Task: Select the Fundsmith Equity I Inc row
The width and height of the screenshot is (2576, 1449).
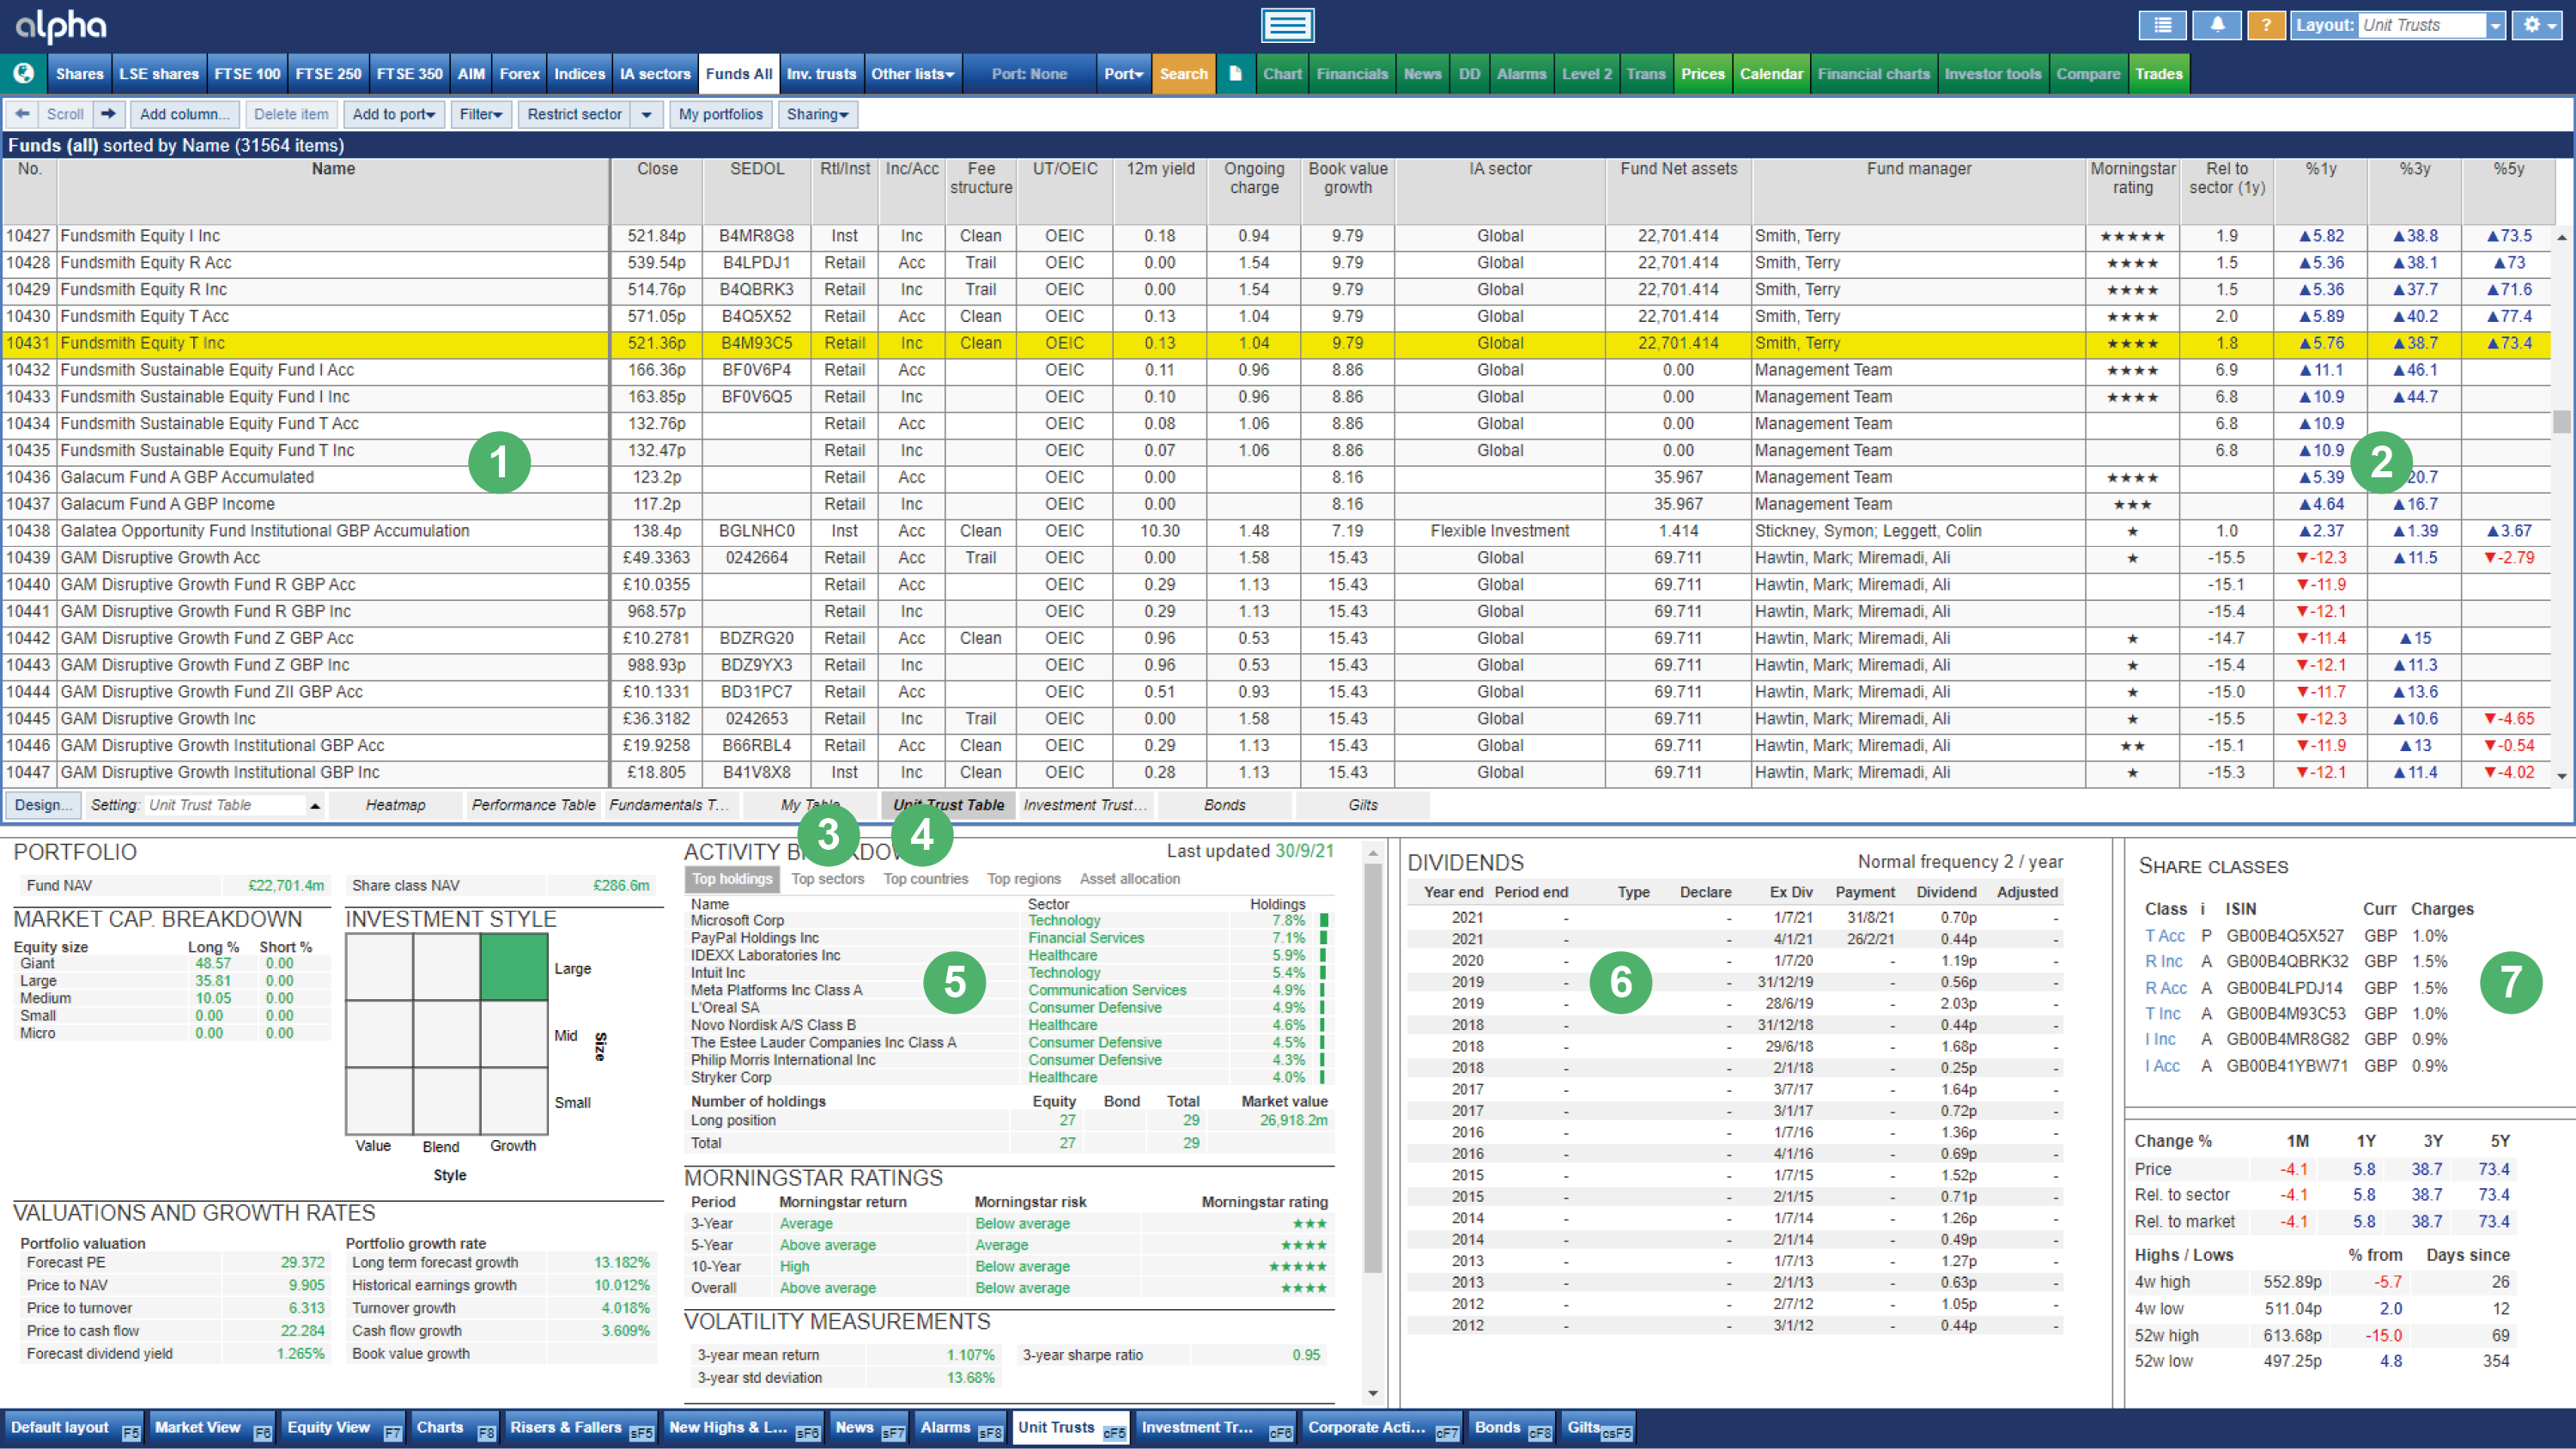Action: point(1276,236)
